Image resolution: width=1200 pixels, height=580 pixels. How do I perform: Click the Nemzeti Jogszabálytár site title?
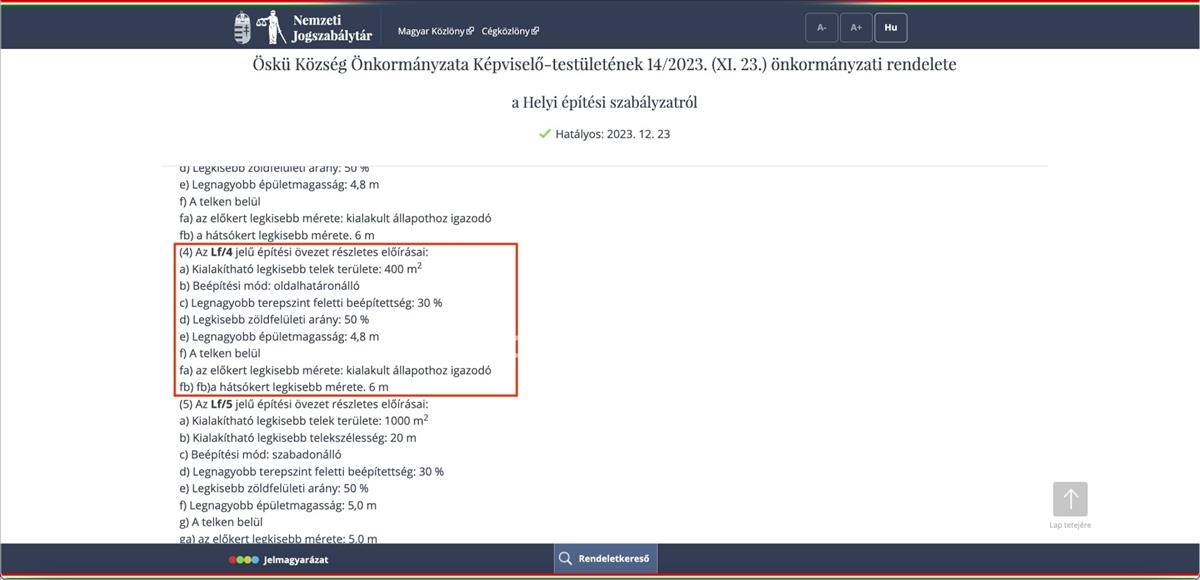[332, 28]
